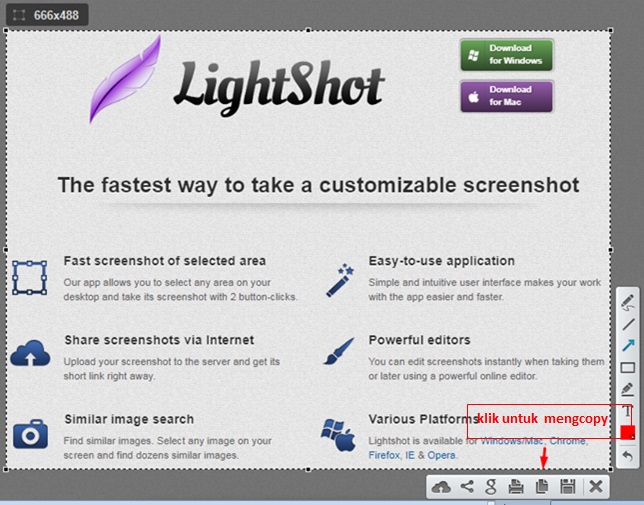Image resolution: width=644 pixels, height=505 pixels.
Task: Select the Pen freehand tool
Action: coord(628,303)
